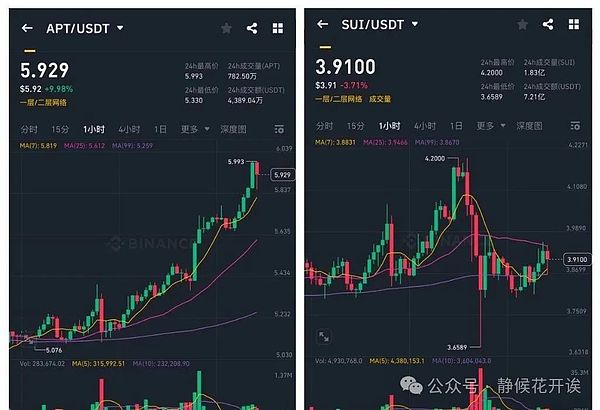
Task: Go back from the APT/USDT chart
Action: click(27, 28)
